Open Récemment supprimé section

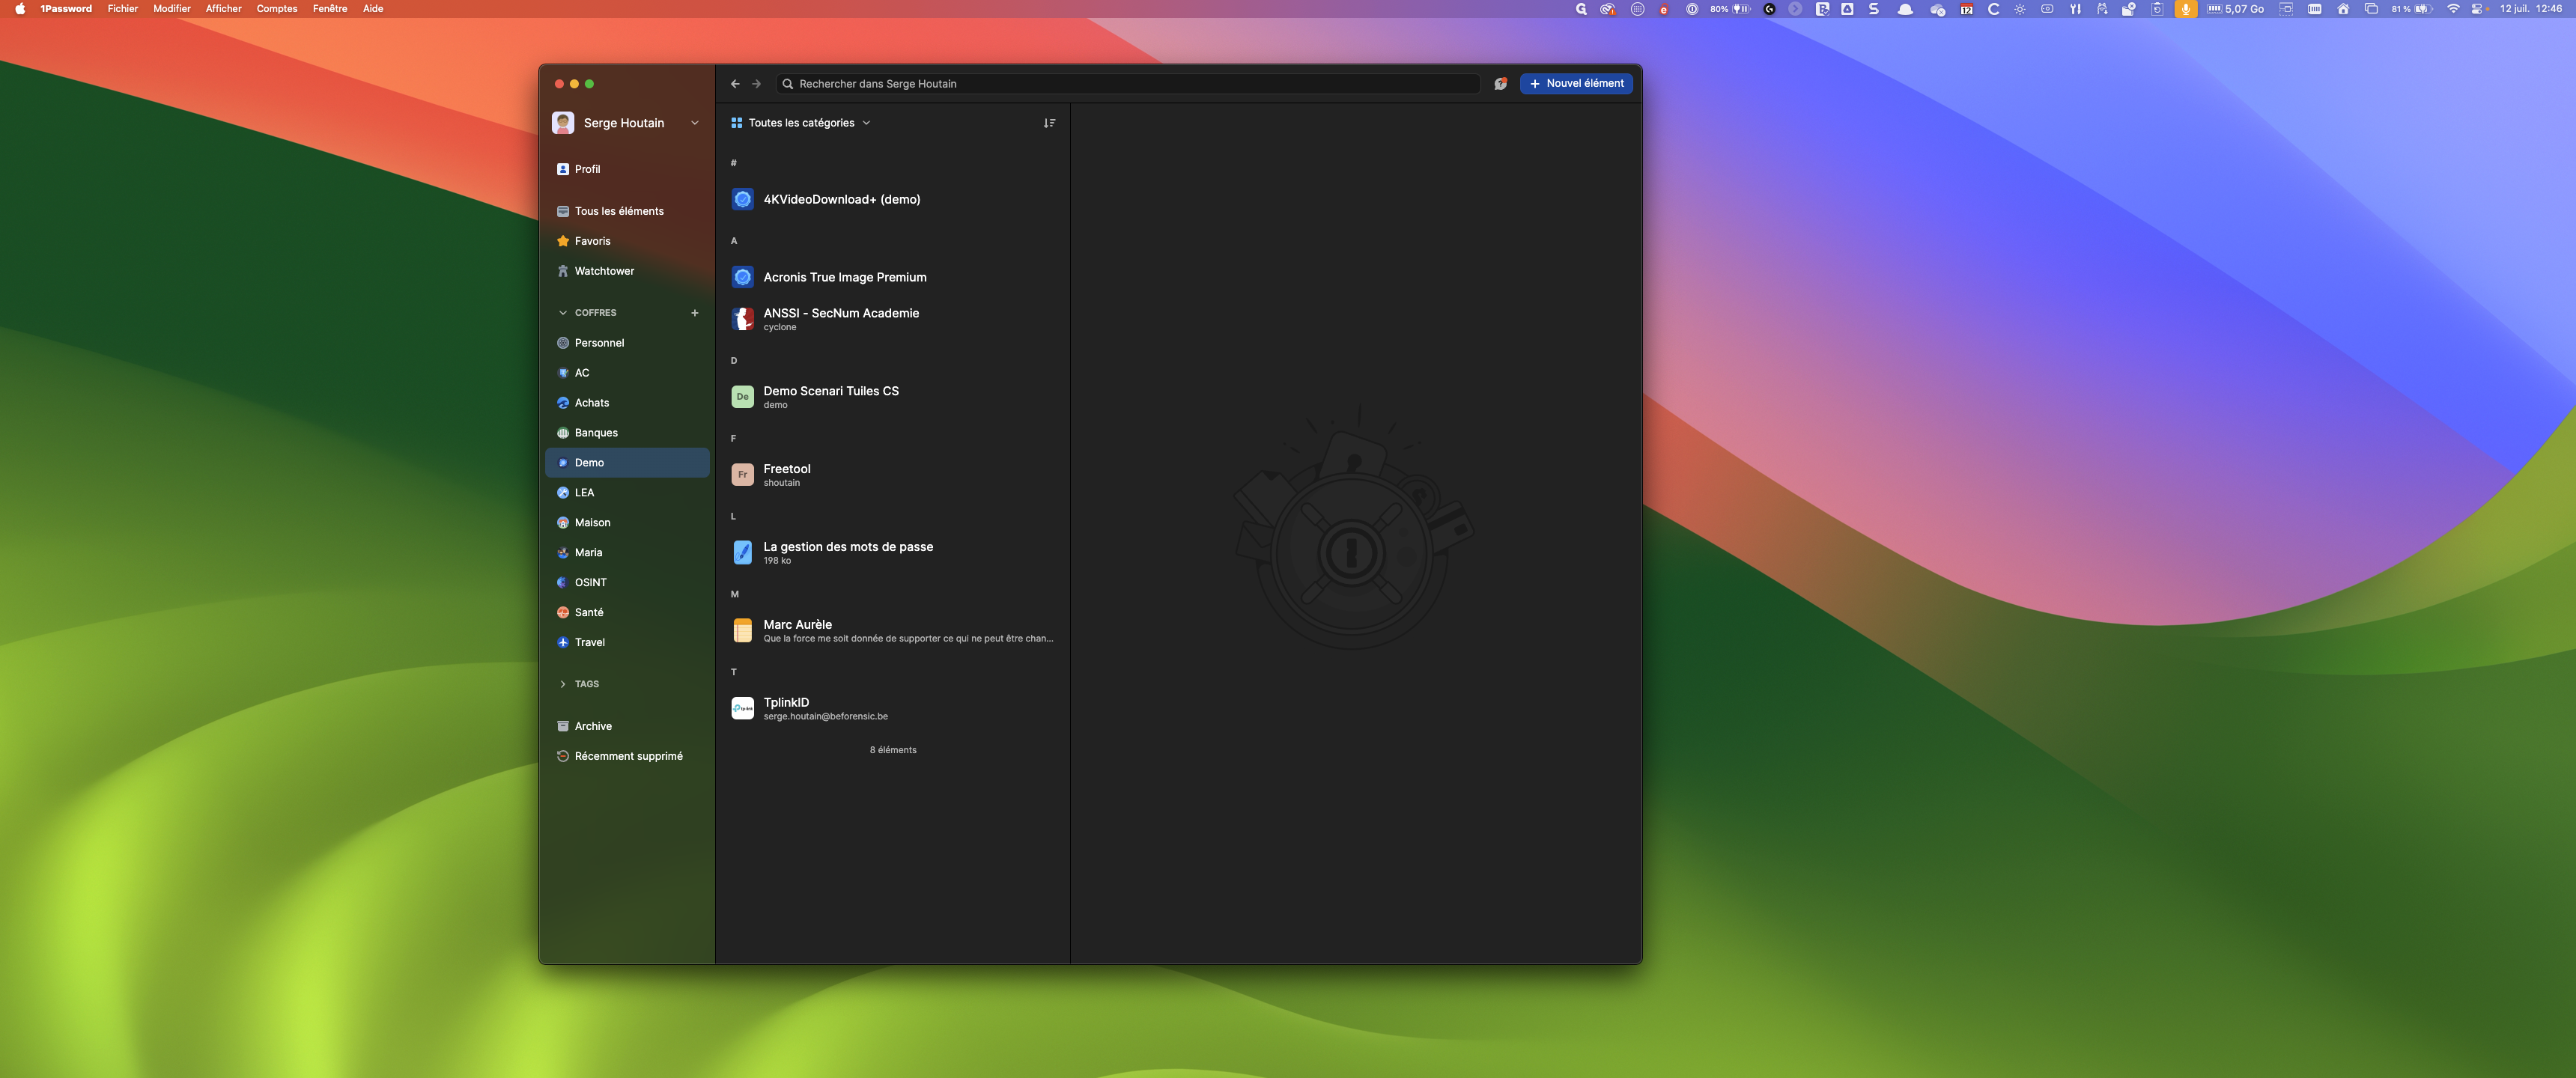pos(627,757)
